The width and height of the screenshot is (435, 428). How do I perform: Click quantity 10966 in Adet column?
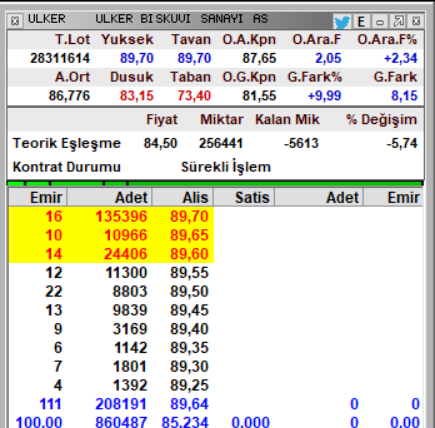click(125, 235)
